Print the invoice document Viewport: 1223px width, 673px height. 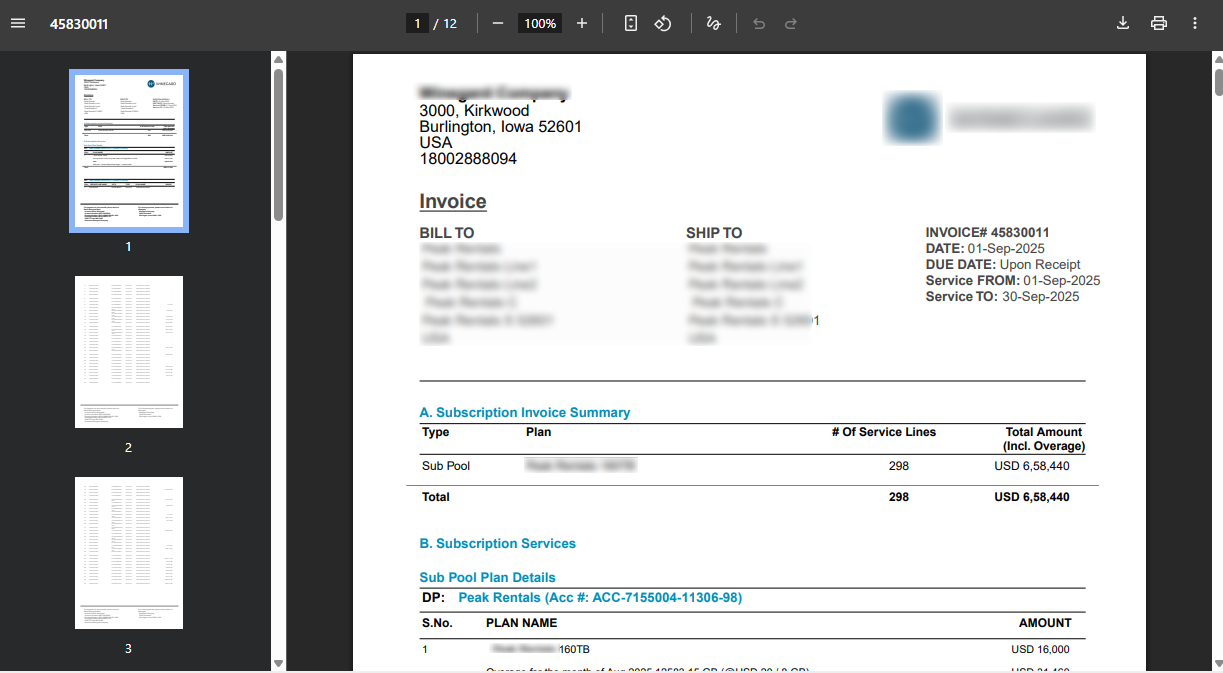click(x=1159, y=23)
